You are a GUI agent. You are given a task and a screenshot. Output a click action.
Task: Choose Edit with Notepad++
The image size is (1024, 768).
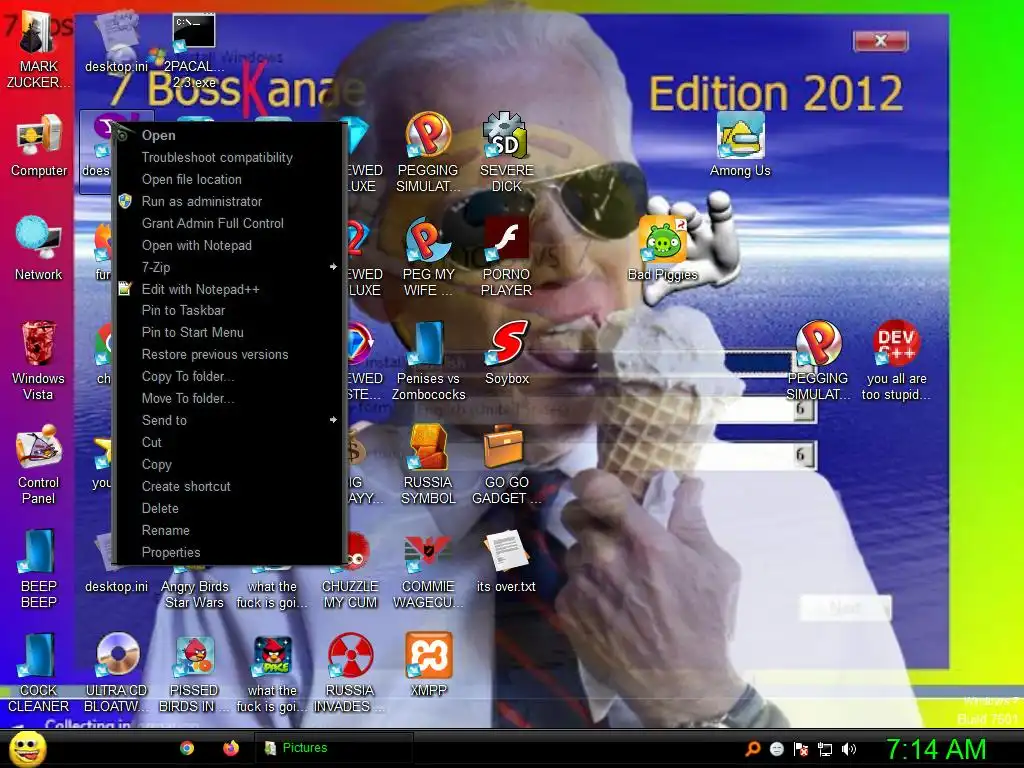pos(229,289)
